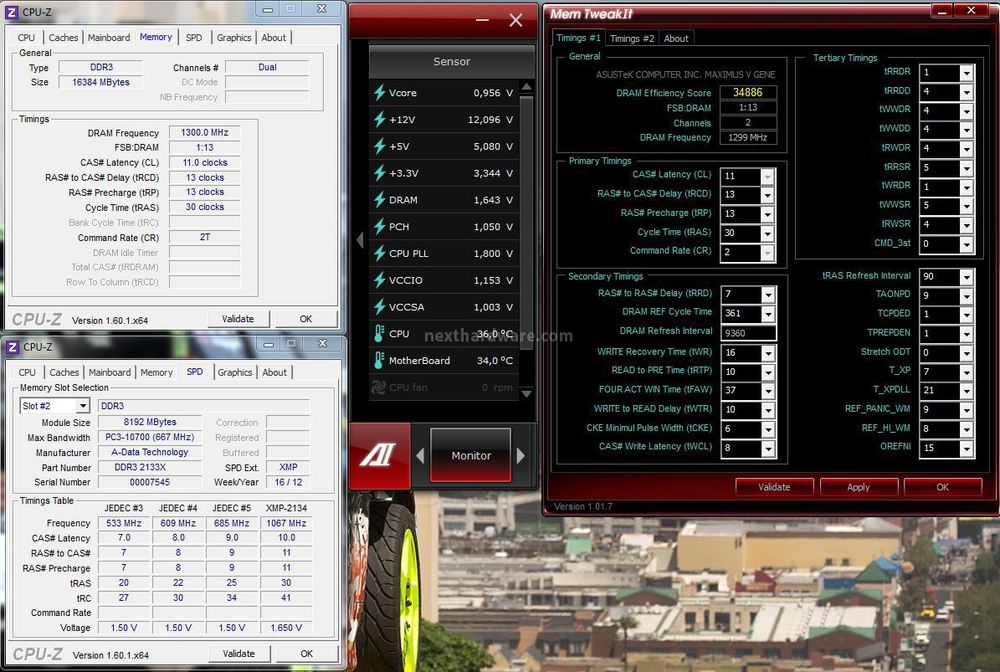Image resolution: width=1000 pixels, height=672 pixels.
Task: Open the Slot #2 memory slot dropdown
Action: [82, 405]
